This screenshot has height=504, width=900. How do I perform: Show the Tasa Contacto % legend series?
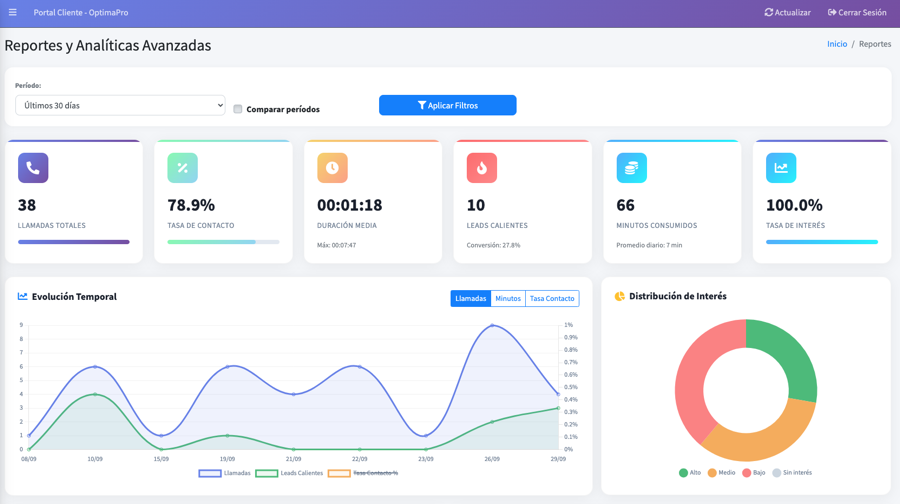click(x=363, y=473)
